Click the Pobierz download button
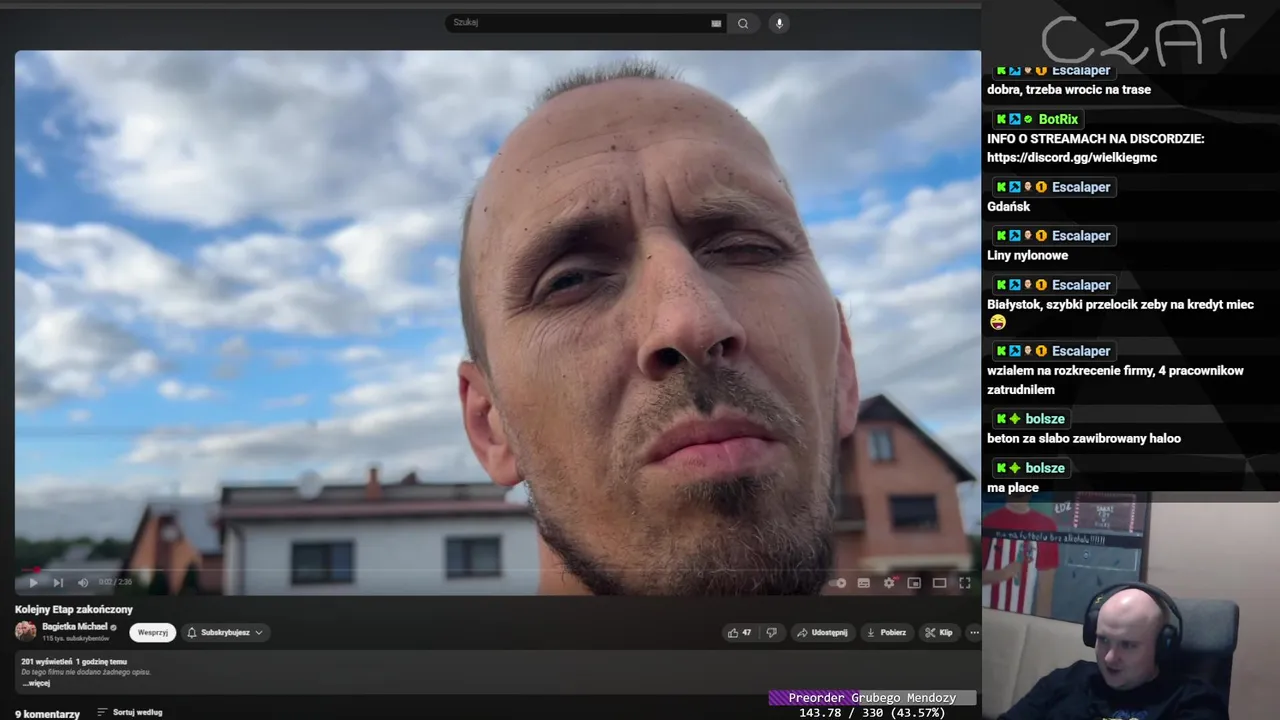Viewport: 1280px width, 720px height. click(x=886, y=632)
